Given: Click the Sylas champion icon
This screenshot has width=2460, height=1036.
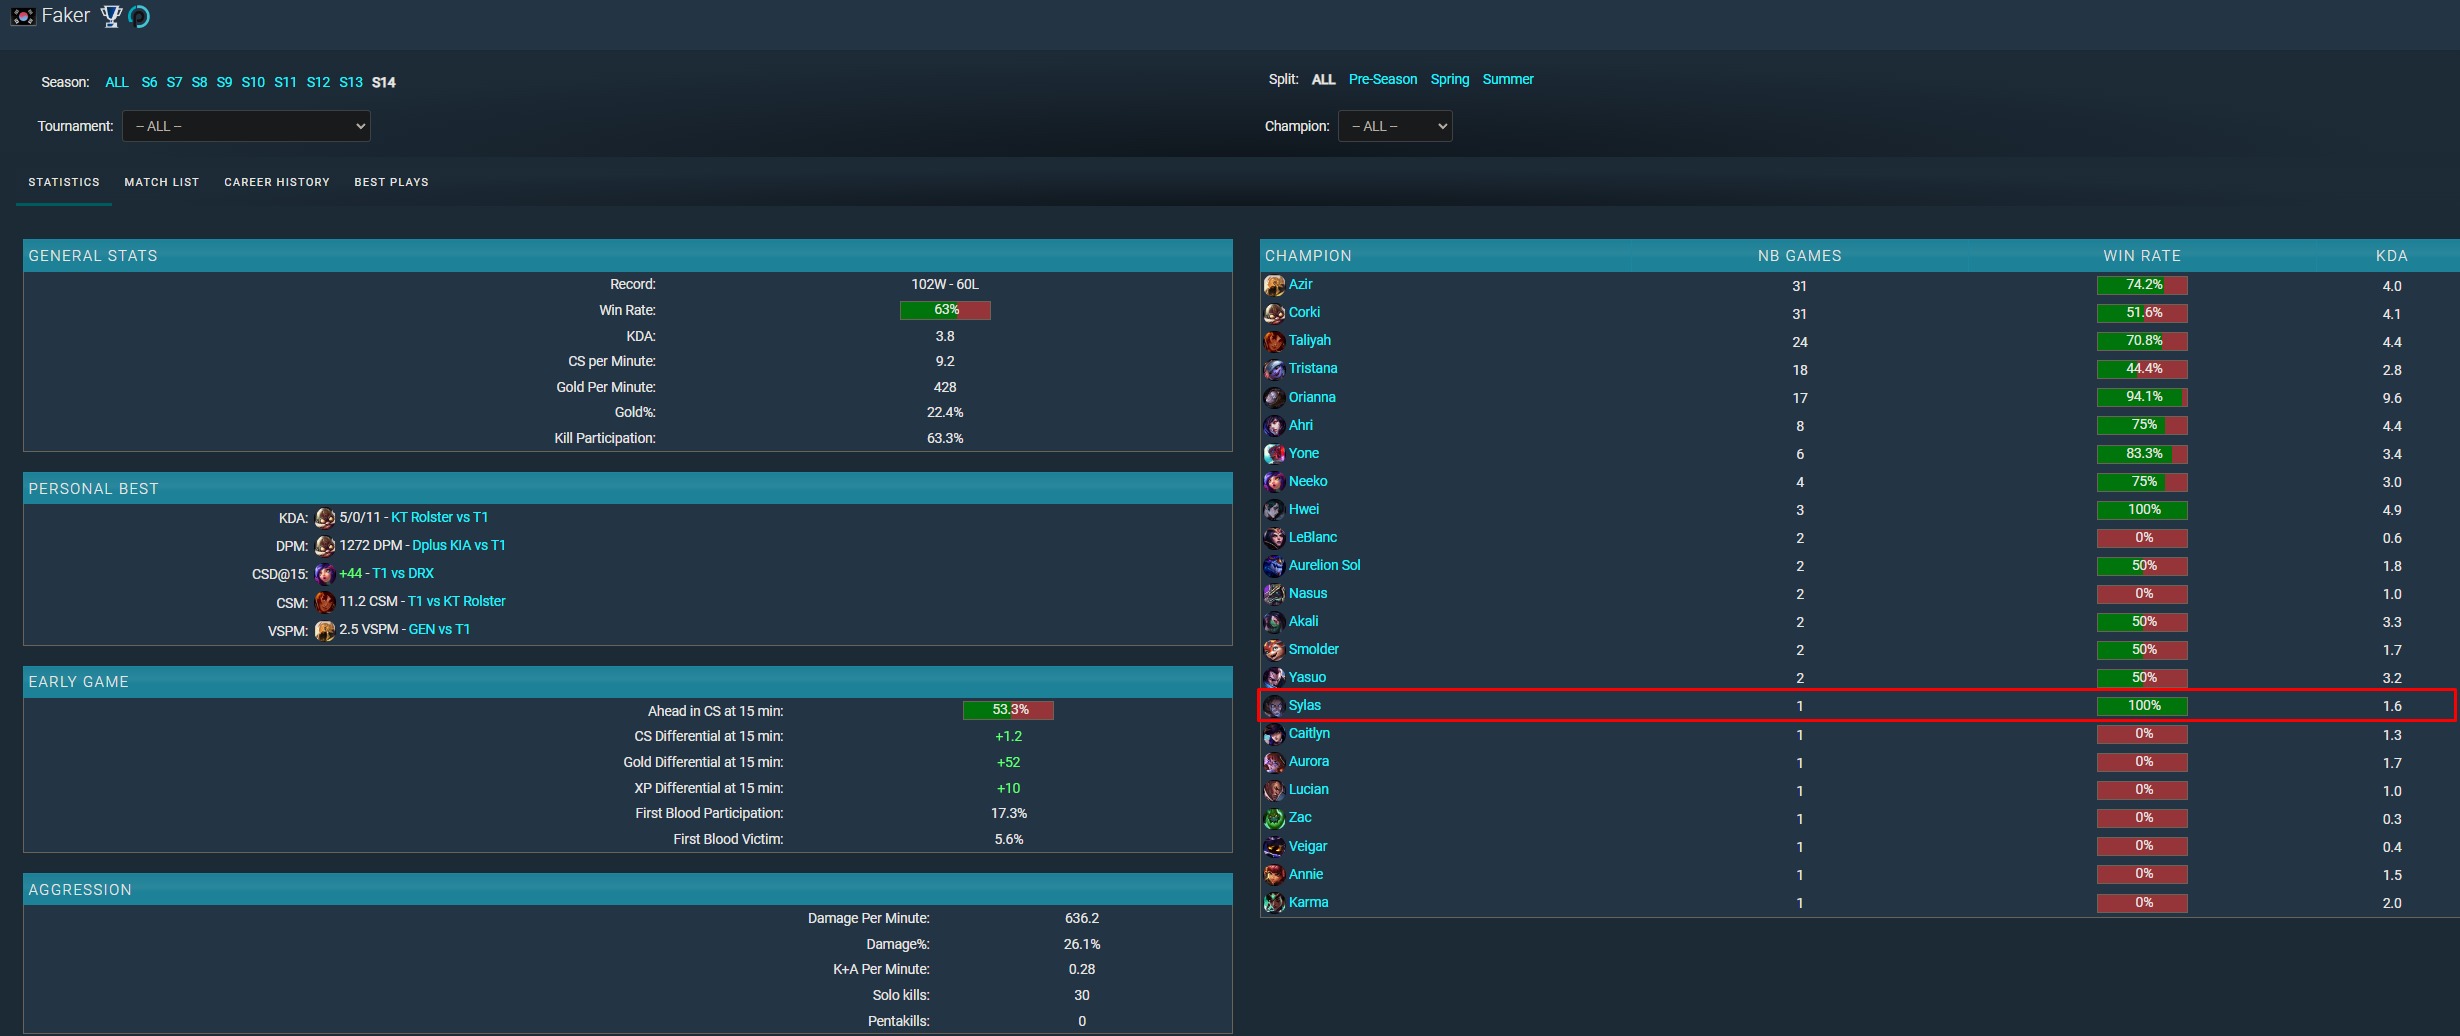Looking at the screenshot, I should tap(1274, 706).
